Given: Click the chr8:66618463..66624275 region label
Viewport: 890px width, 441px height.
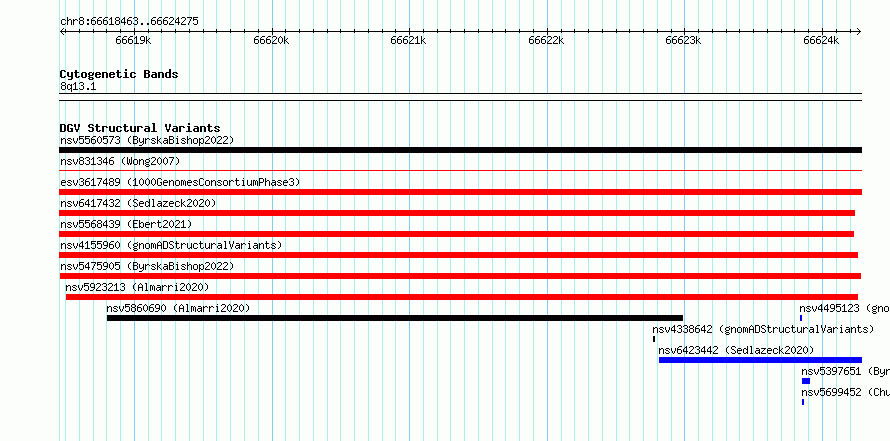Looking at the screenshot, I should (x=129, y=22).
